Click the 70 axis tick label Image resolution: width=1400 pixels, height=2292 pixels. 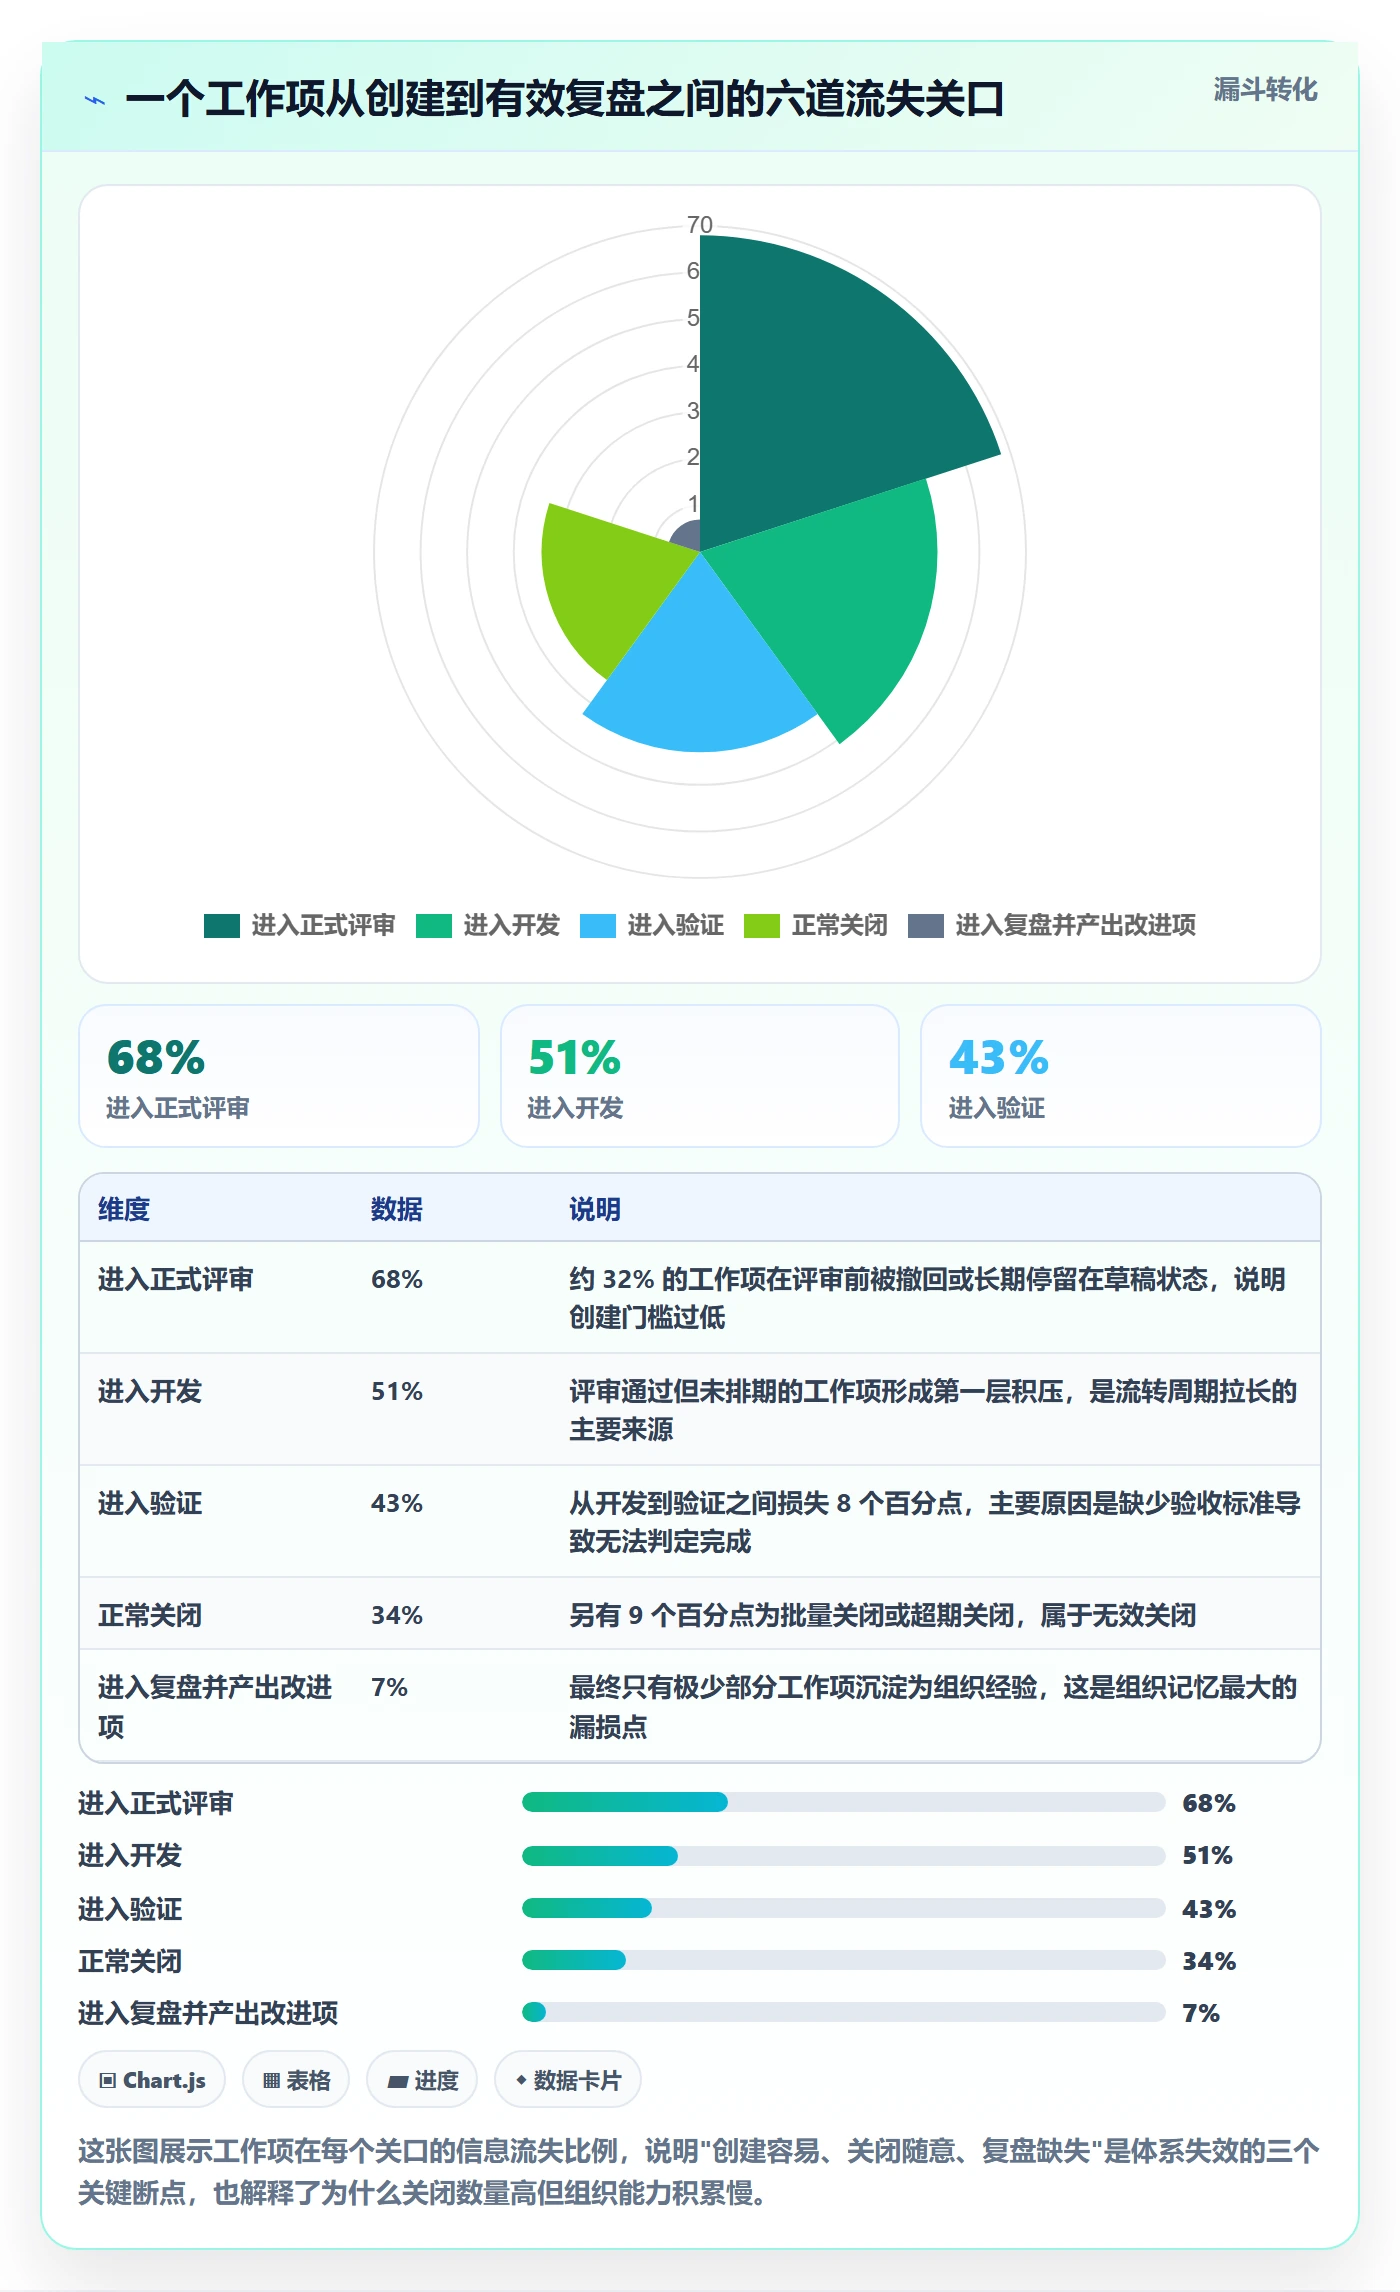(700, 225)
